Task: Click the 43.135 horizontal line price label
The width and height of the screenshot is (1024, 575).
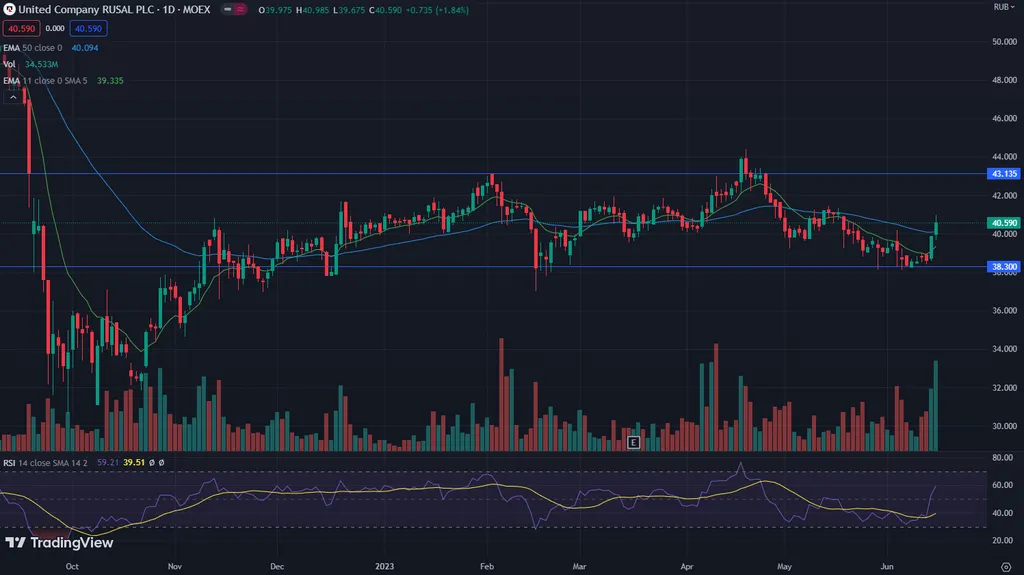Action: pos(1002,174)
